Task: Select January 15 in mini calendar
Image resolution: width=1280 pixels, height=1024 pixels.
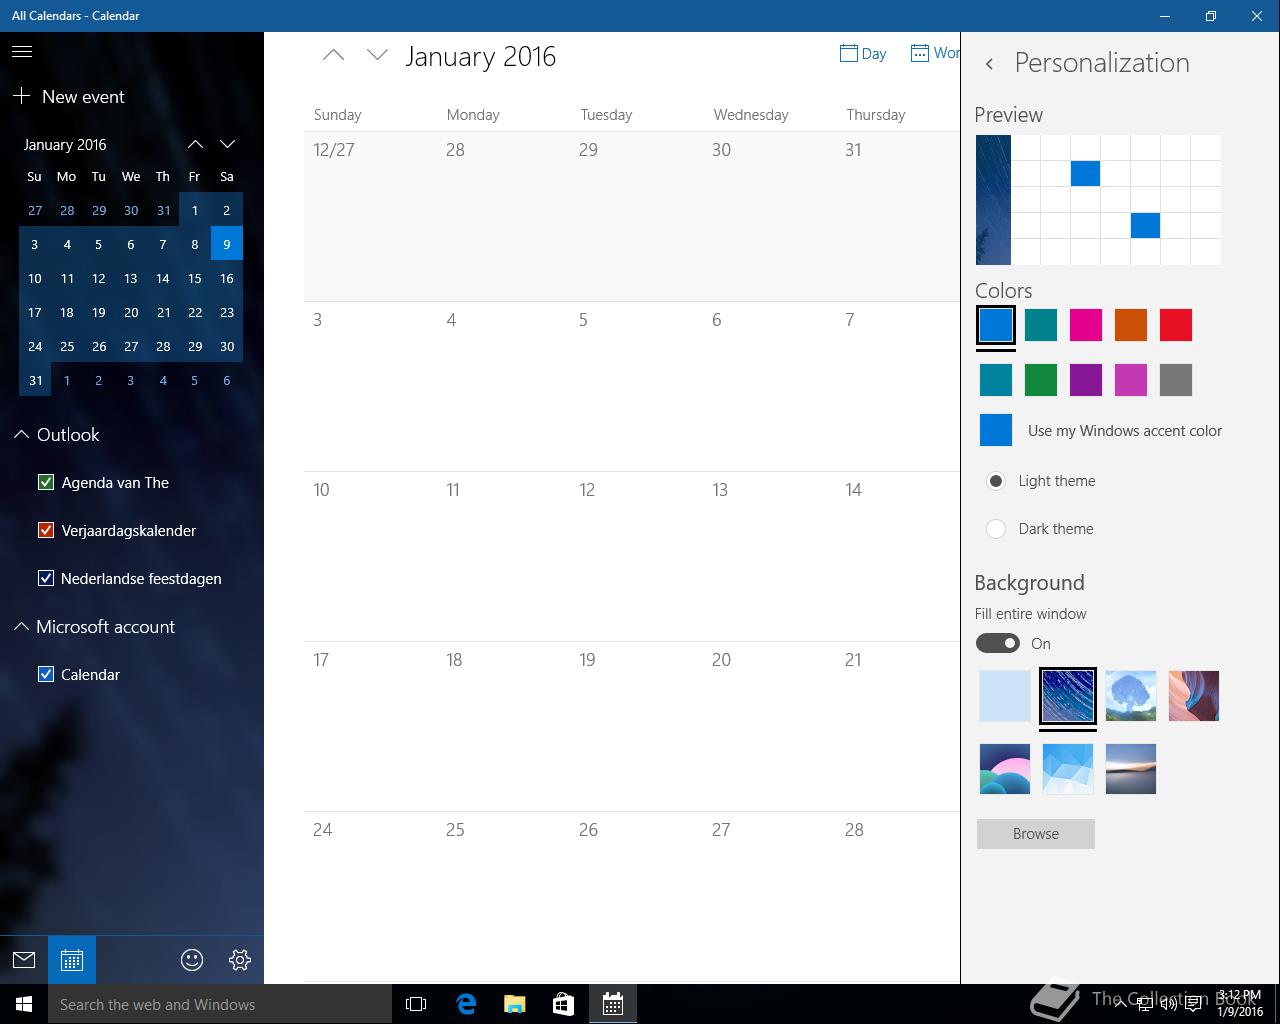Action: 195,278
